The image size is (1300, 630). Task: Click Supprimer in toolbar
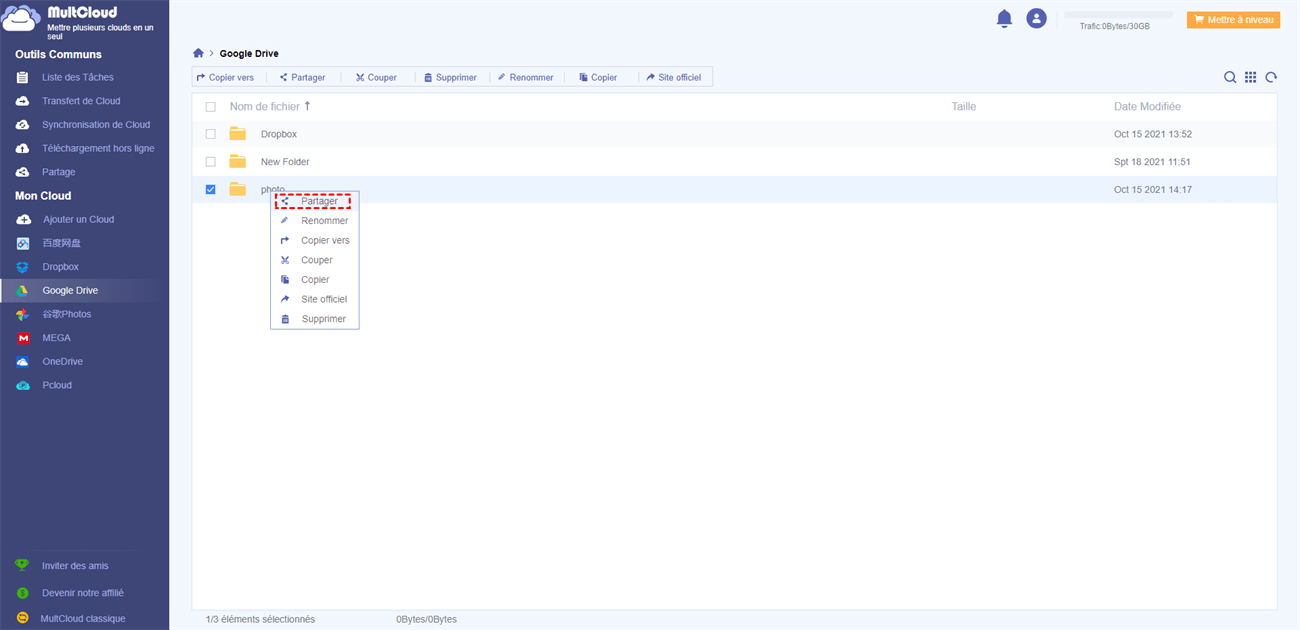click(x=451, y=77)
